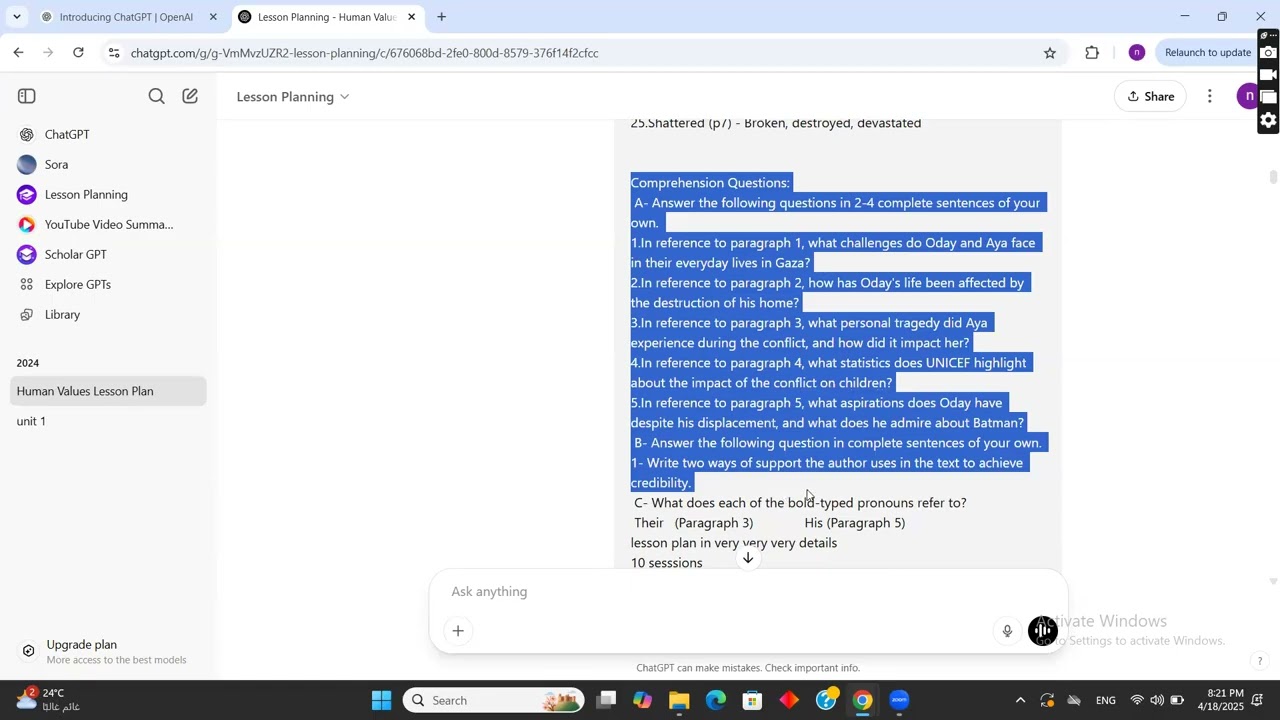Click the Comprehension Questions: heading text
1280x720 pixels.
[710, 183]
